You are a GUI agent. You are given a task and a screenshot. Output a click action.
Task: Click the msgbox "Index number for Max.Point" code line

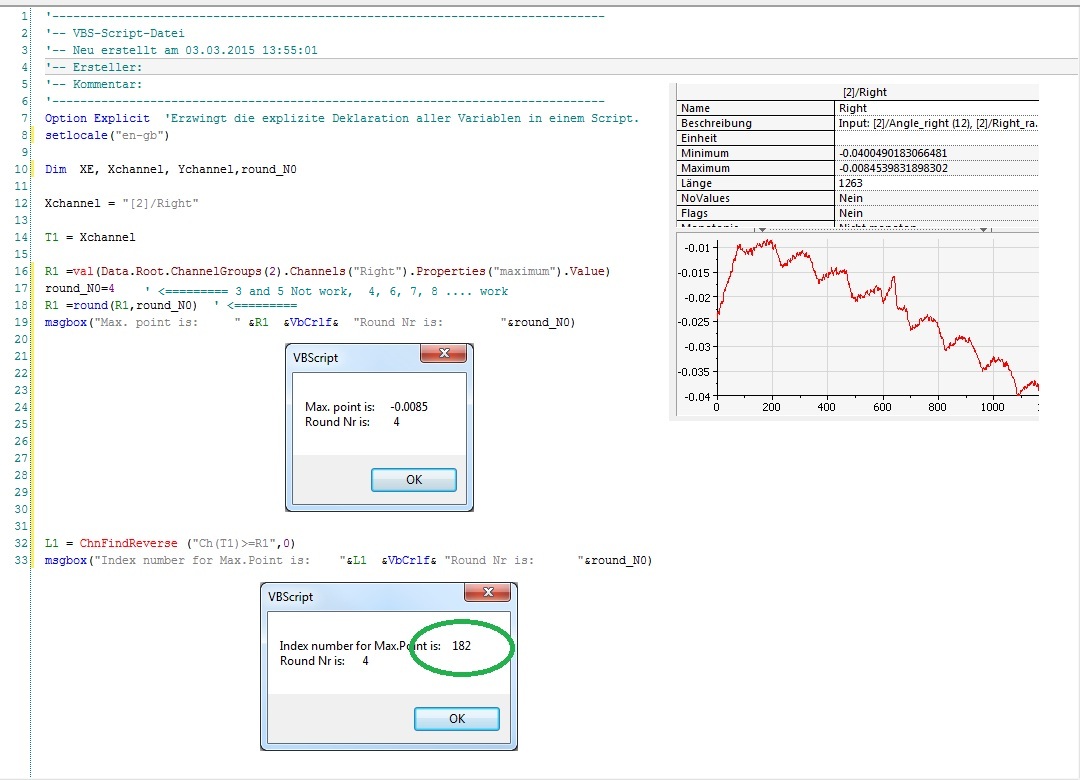349,560
